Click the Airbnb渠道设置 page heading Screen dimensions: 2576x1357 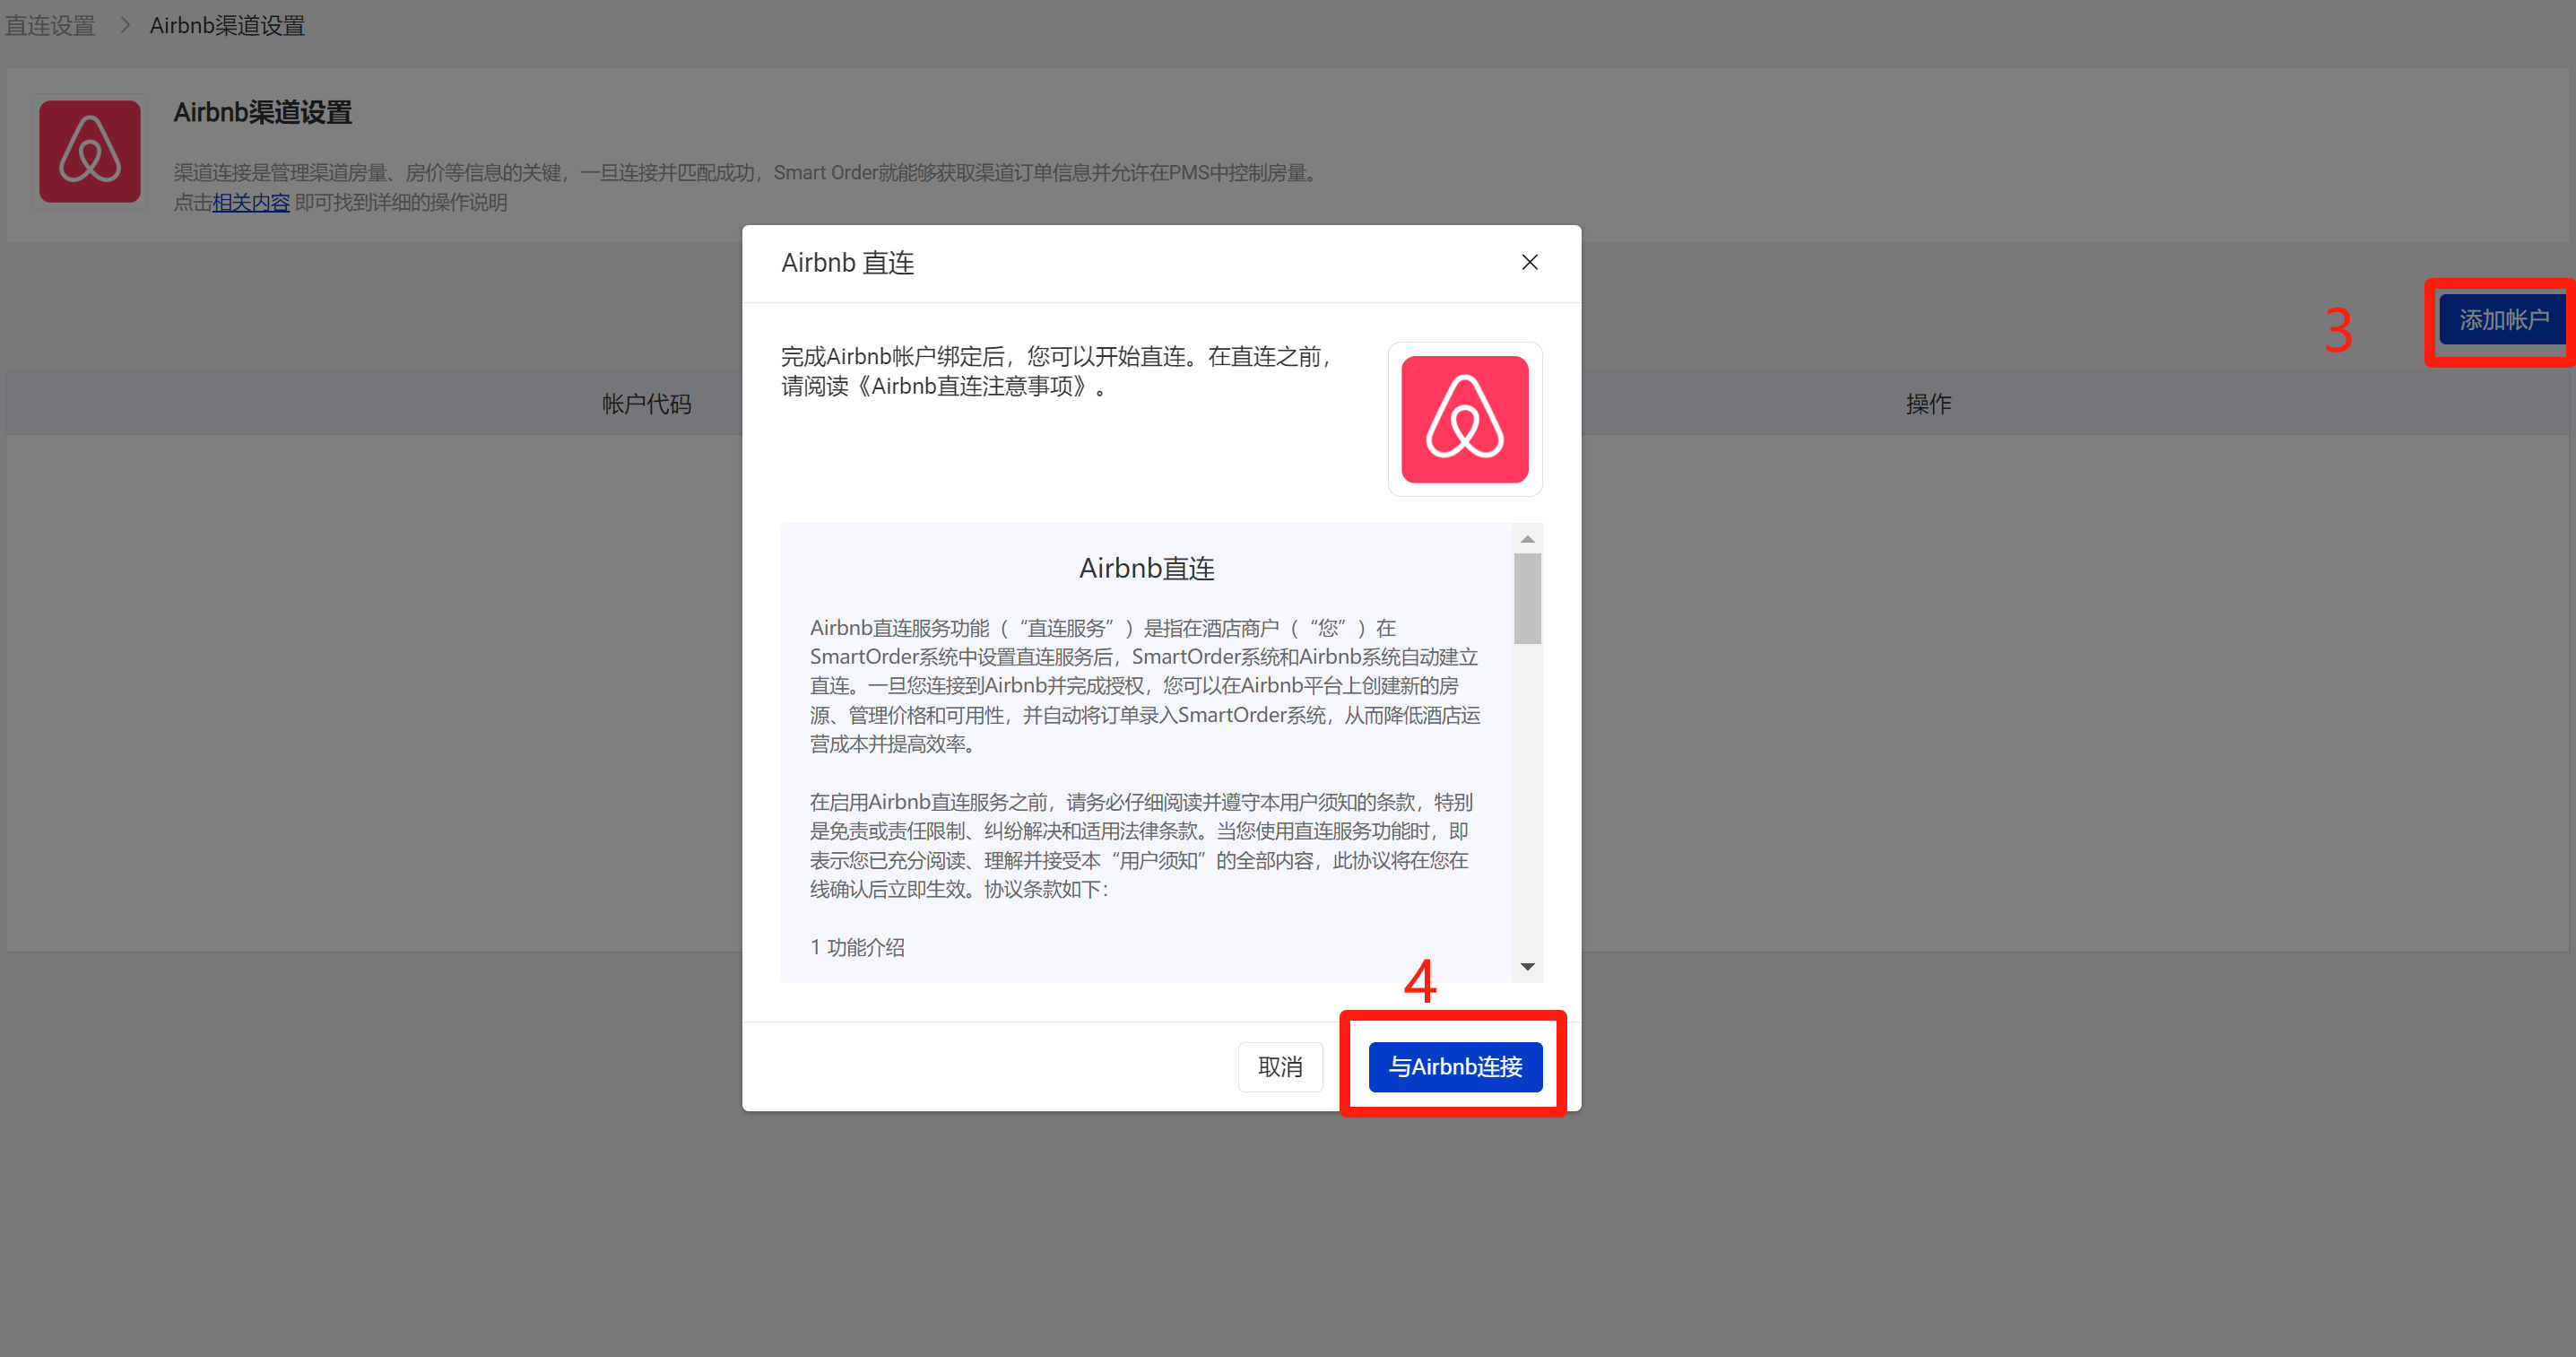click(x=263, y=112)
